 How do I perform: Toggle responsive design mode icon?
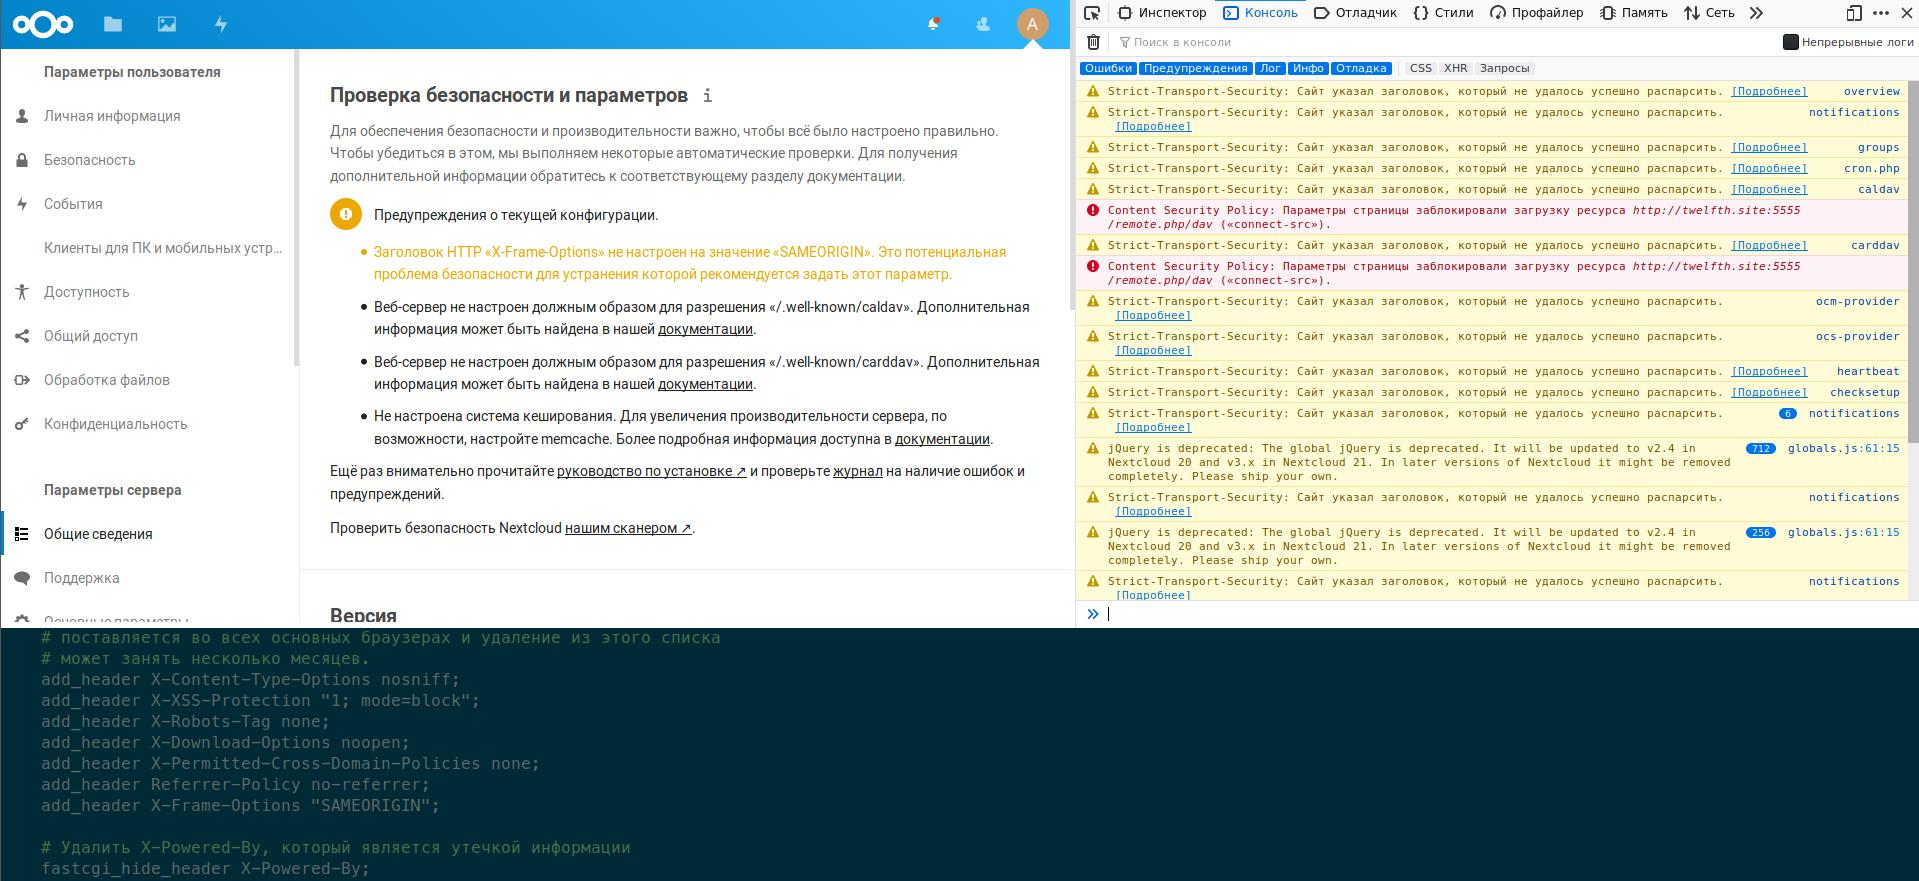point(1854,13)
